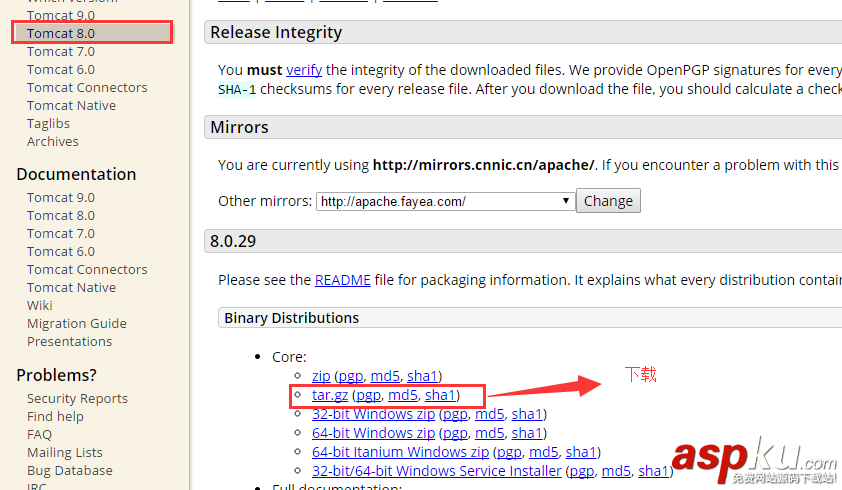Open the README link
Image resolution: width=842 pixels, height=490 pixels.
(x=343, y=280)
